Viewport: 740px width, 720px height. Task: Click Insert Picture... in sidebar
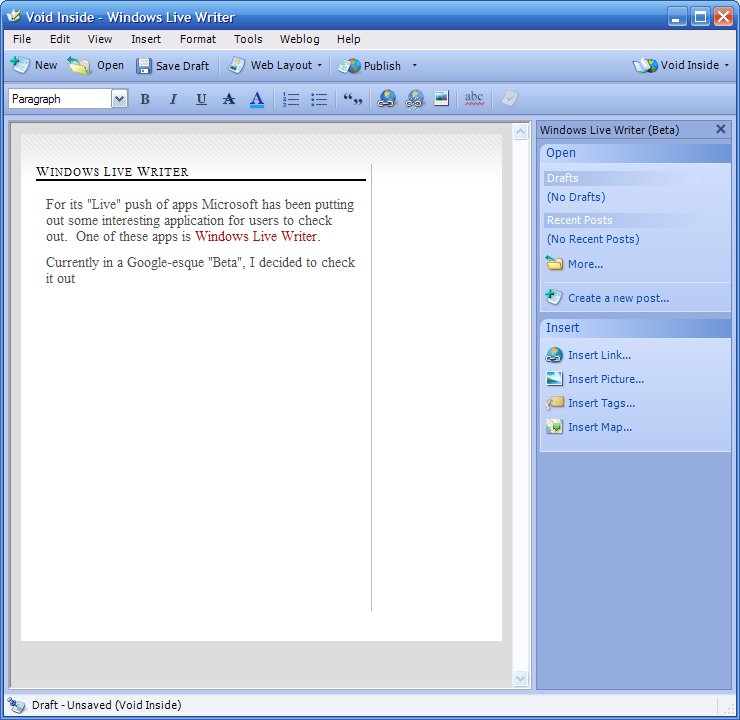606,379
